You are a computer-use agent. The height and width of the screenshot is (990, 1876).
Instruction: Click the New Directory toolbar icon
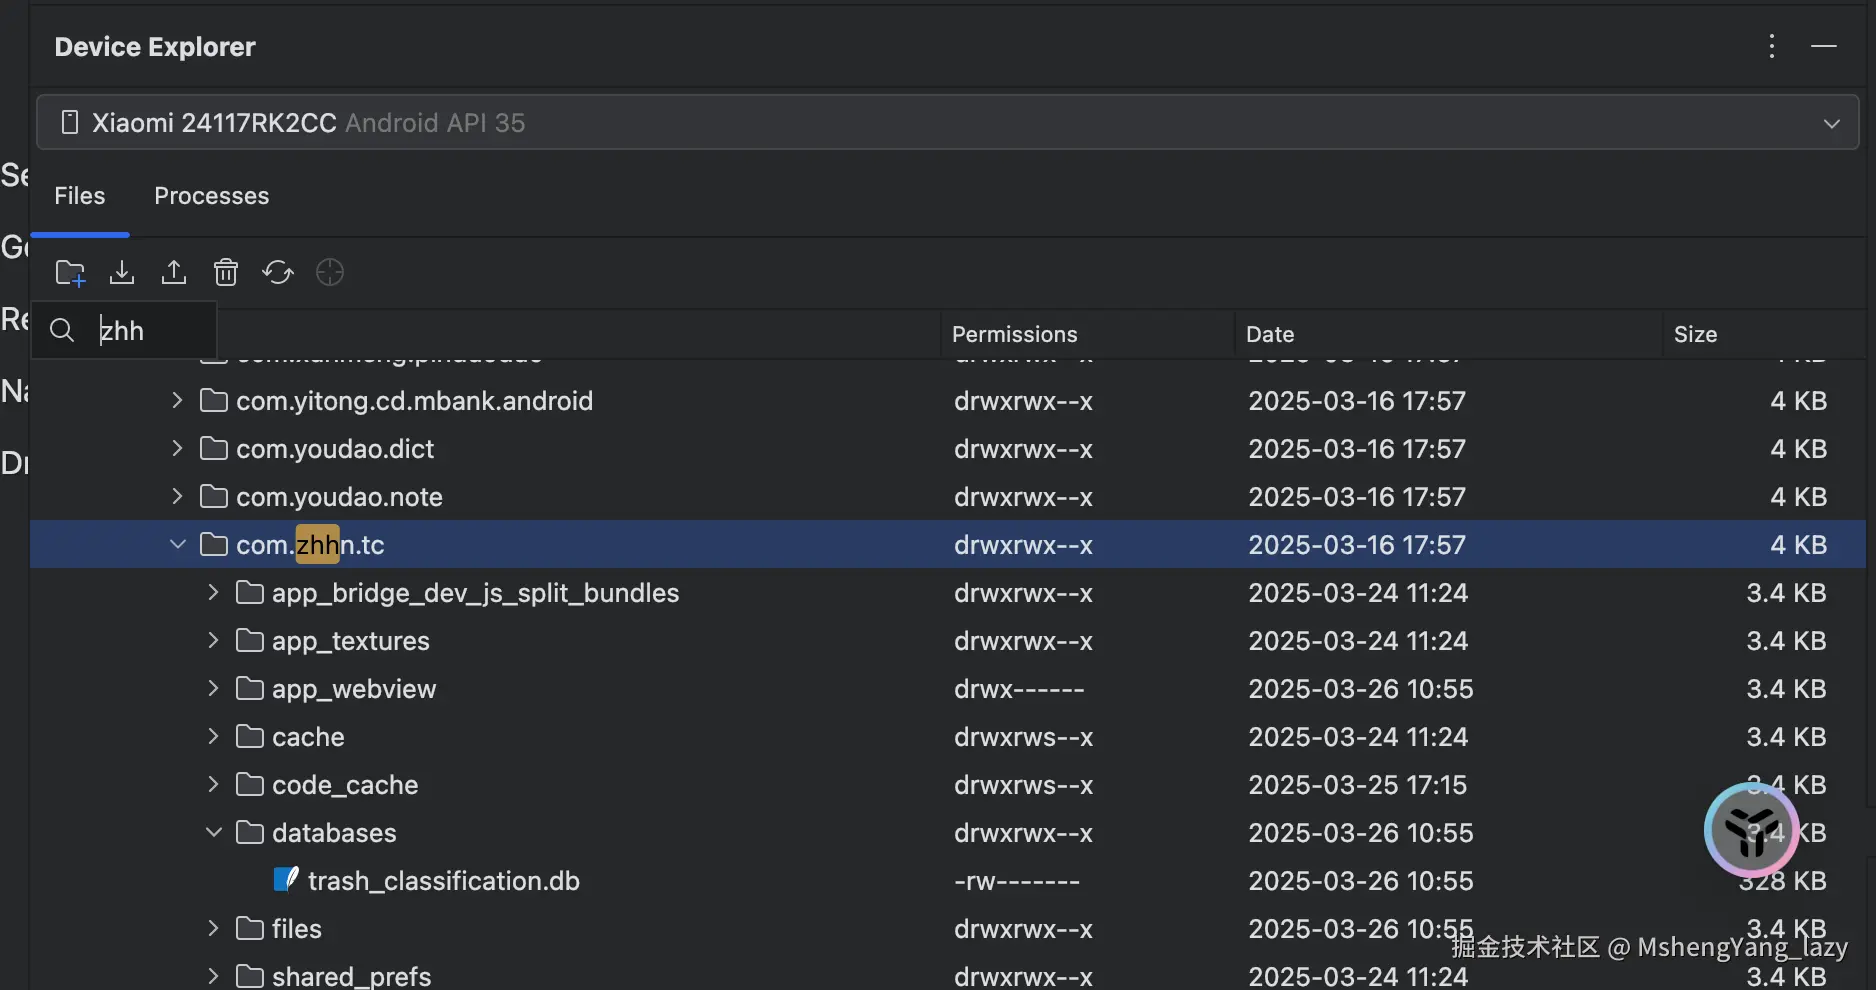[70, 272]
